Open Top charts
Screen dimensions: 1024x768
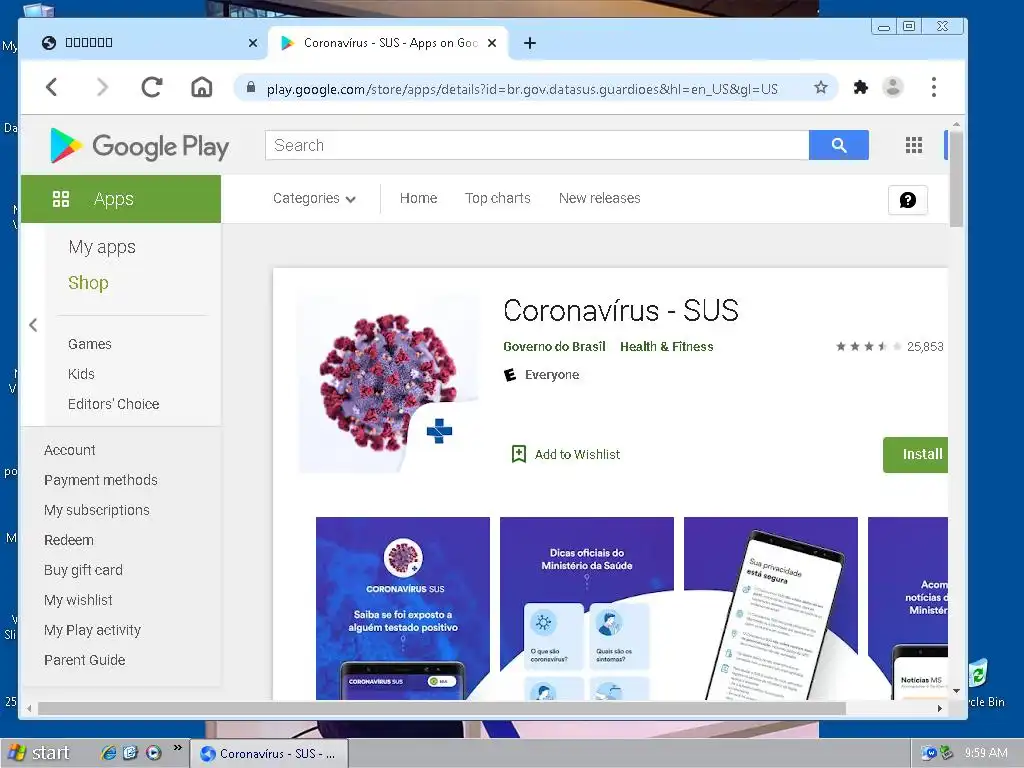tap(498, 199)
